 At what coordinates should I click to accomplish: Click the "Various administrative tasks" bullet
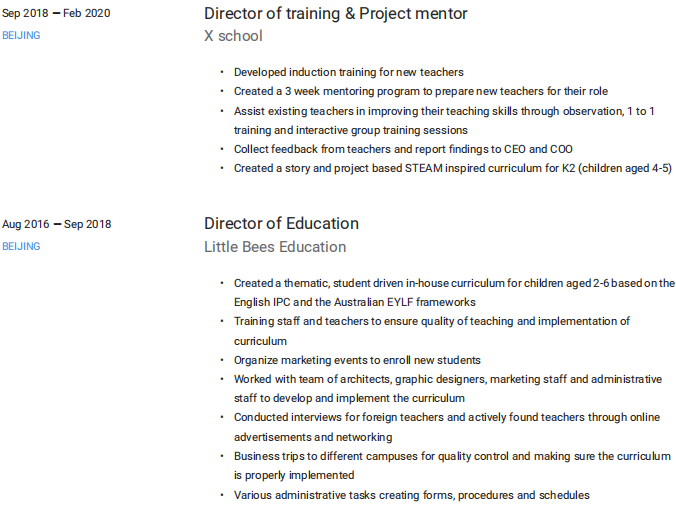(411, 495)
